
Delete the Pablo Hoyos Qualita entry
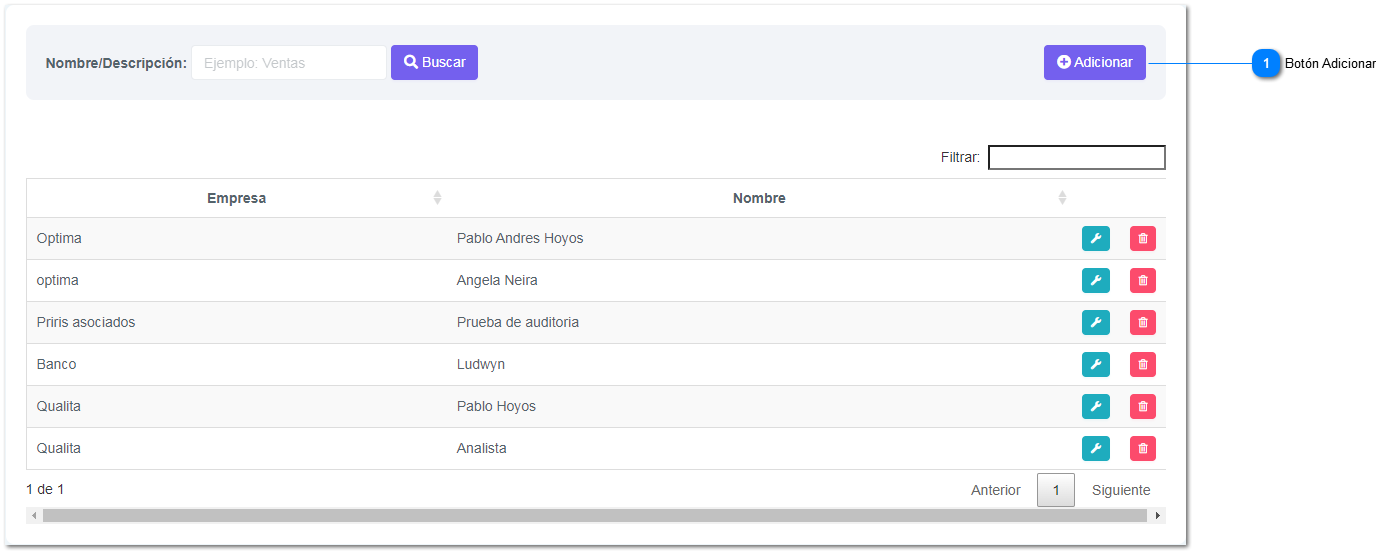[x=1143, y=407]
